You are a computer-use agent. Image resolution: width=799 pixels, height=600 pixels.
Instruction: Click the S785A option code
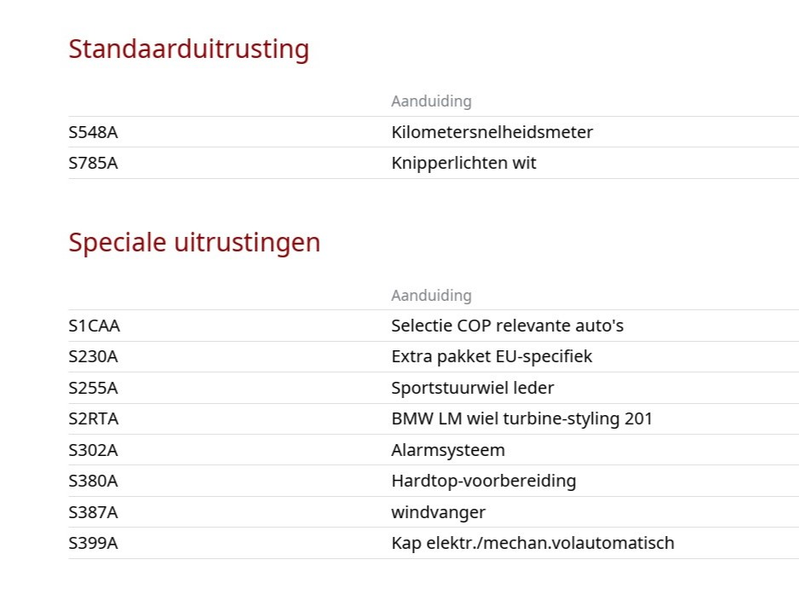(93, 163)
